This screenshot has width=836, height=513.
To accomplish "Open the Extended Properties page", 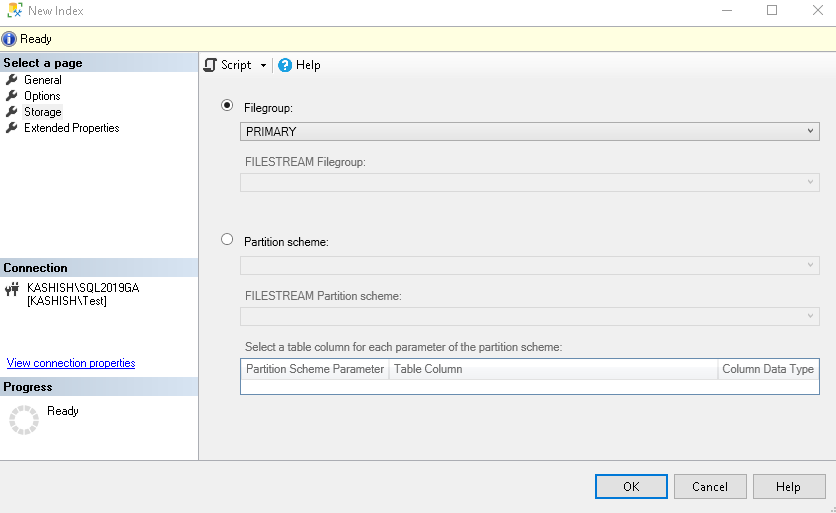I will (71, 128).
